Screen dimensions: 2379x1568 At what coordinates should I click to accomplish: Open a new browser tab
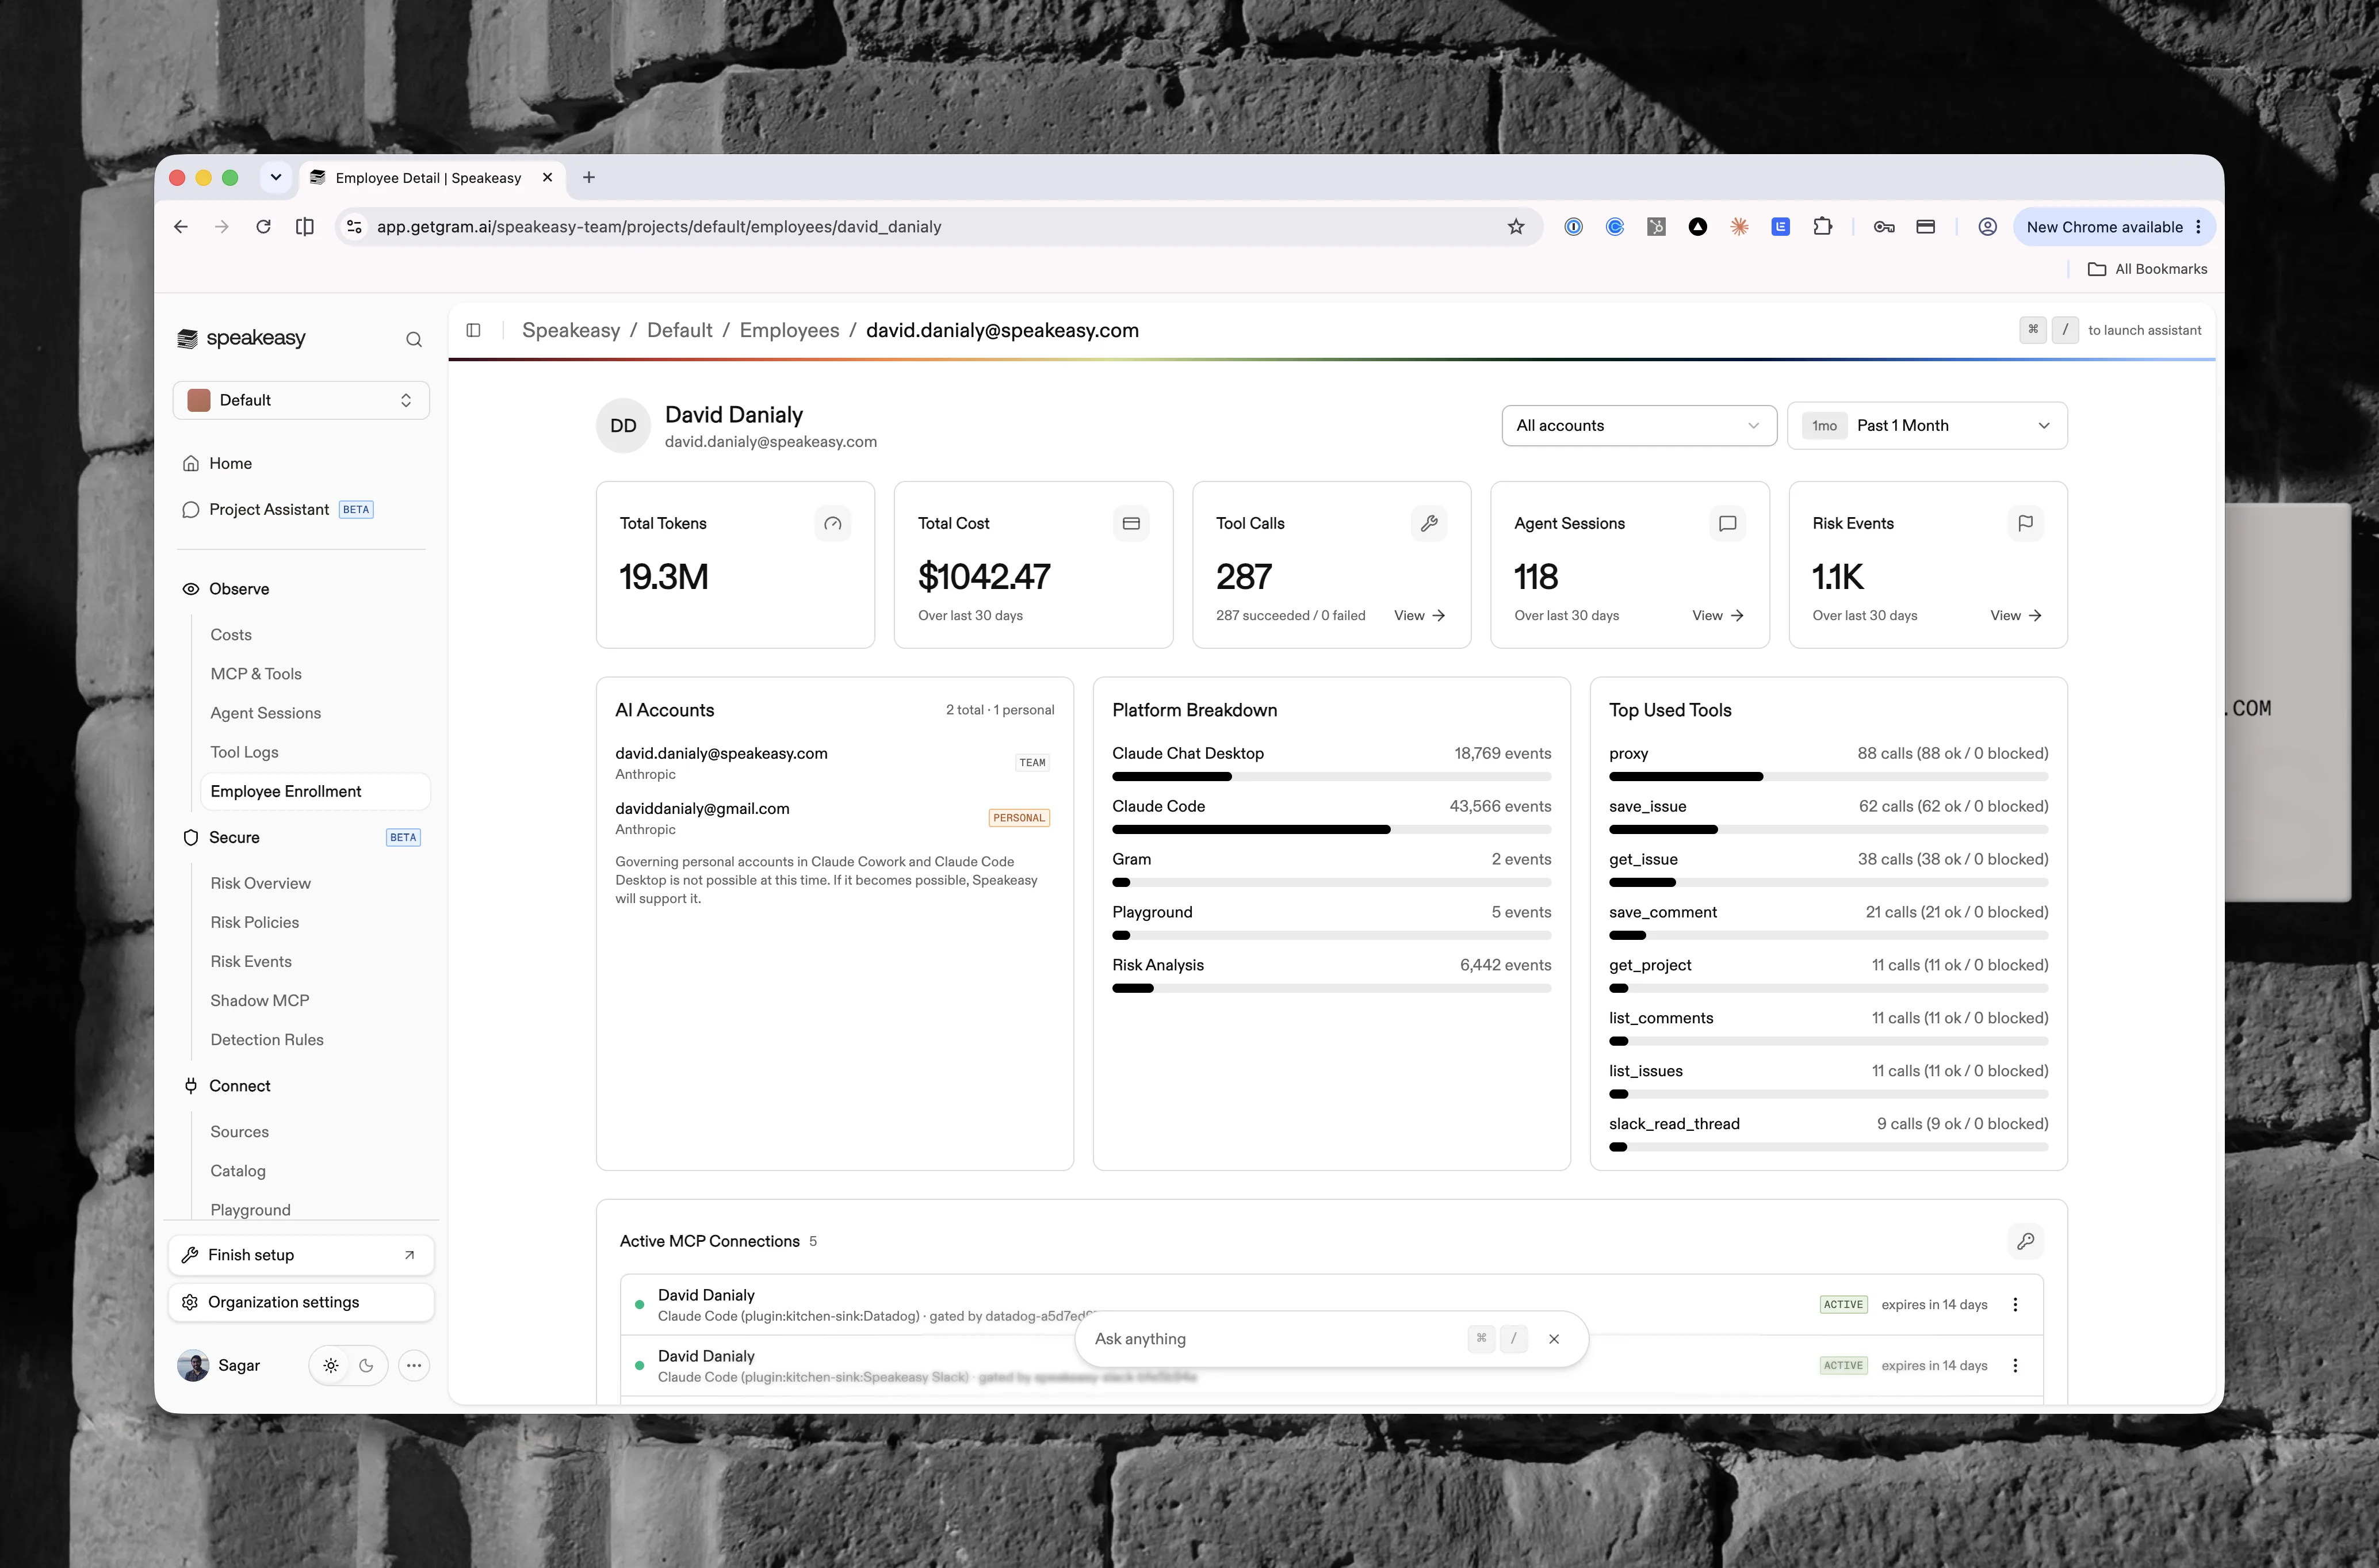pyautogui.click(x=589, y=177)
